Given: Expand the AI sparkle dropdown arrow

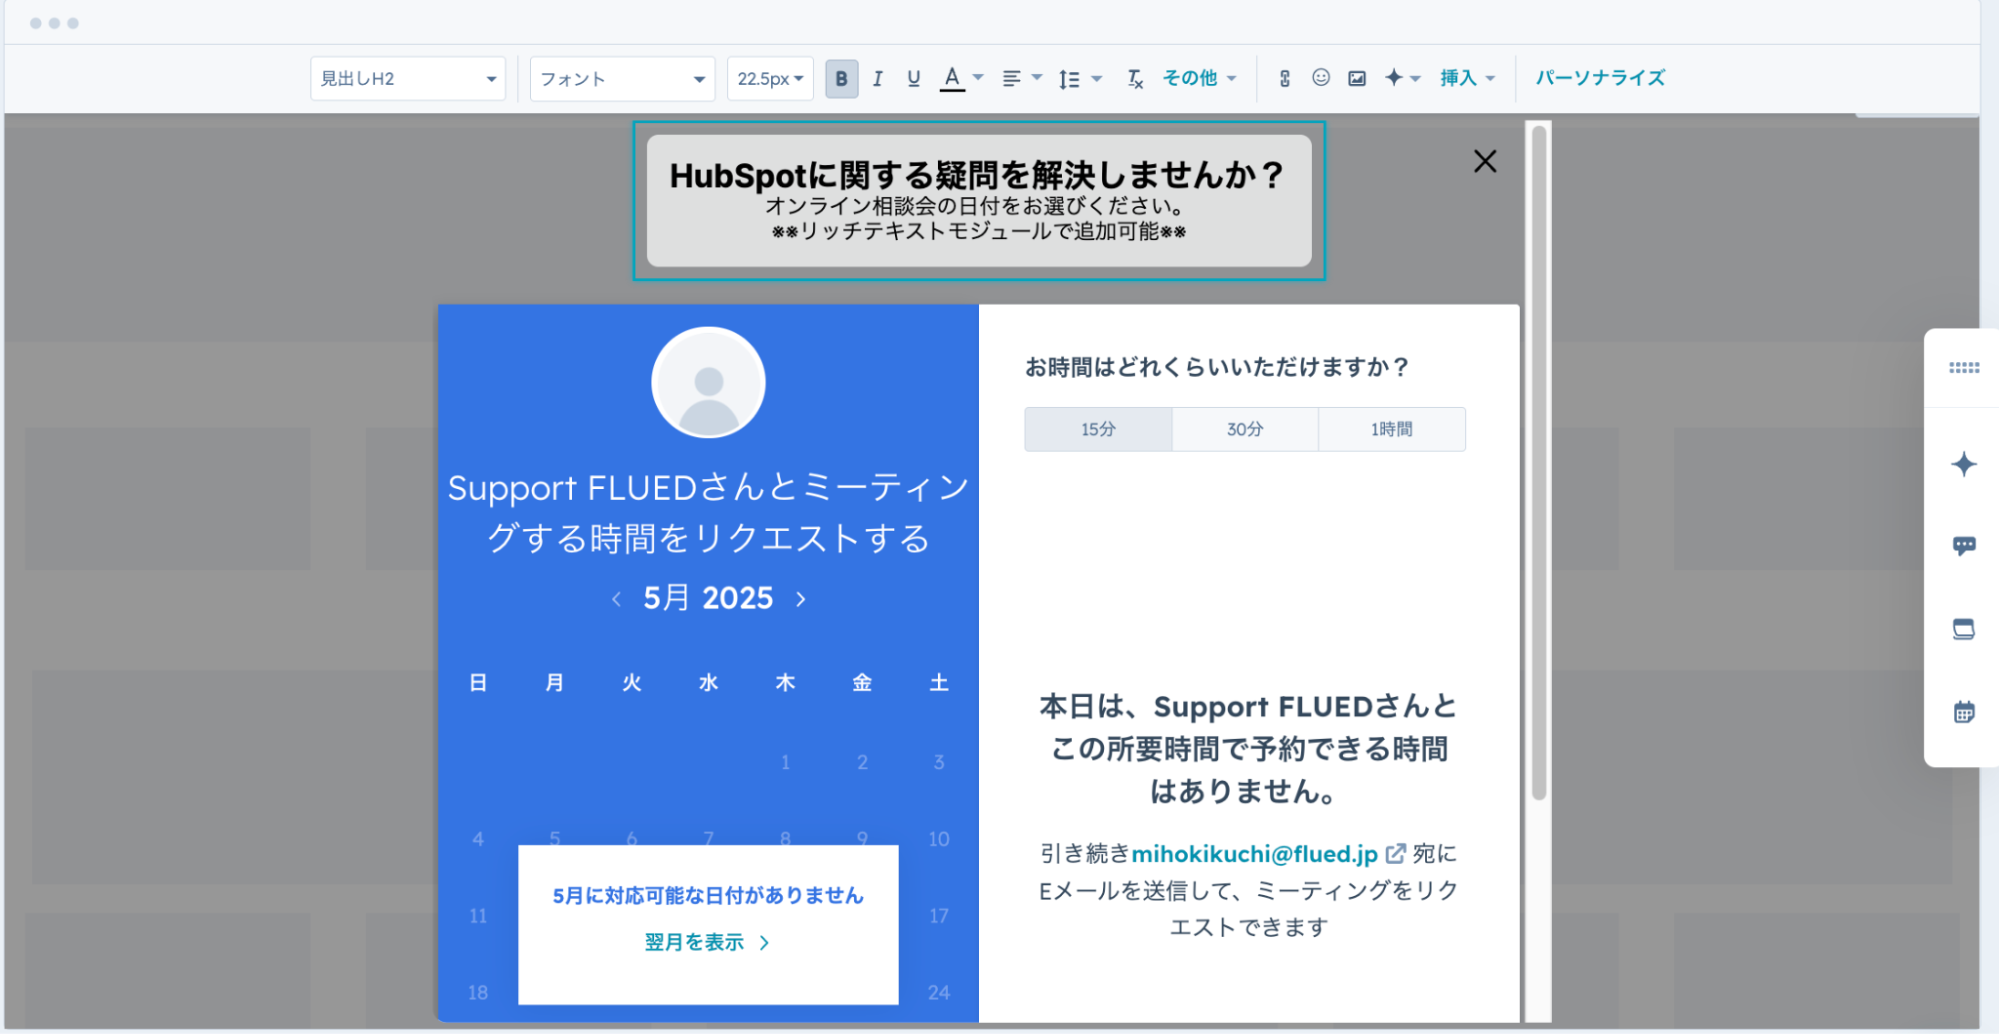Looking at the screenshot, I should click(1415, 78).
